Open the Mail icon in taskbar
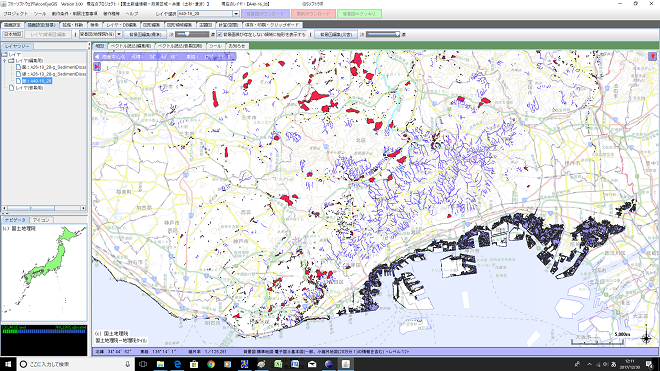 [x=312, y=364]
